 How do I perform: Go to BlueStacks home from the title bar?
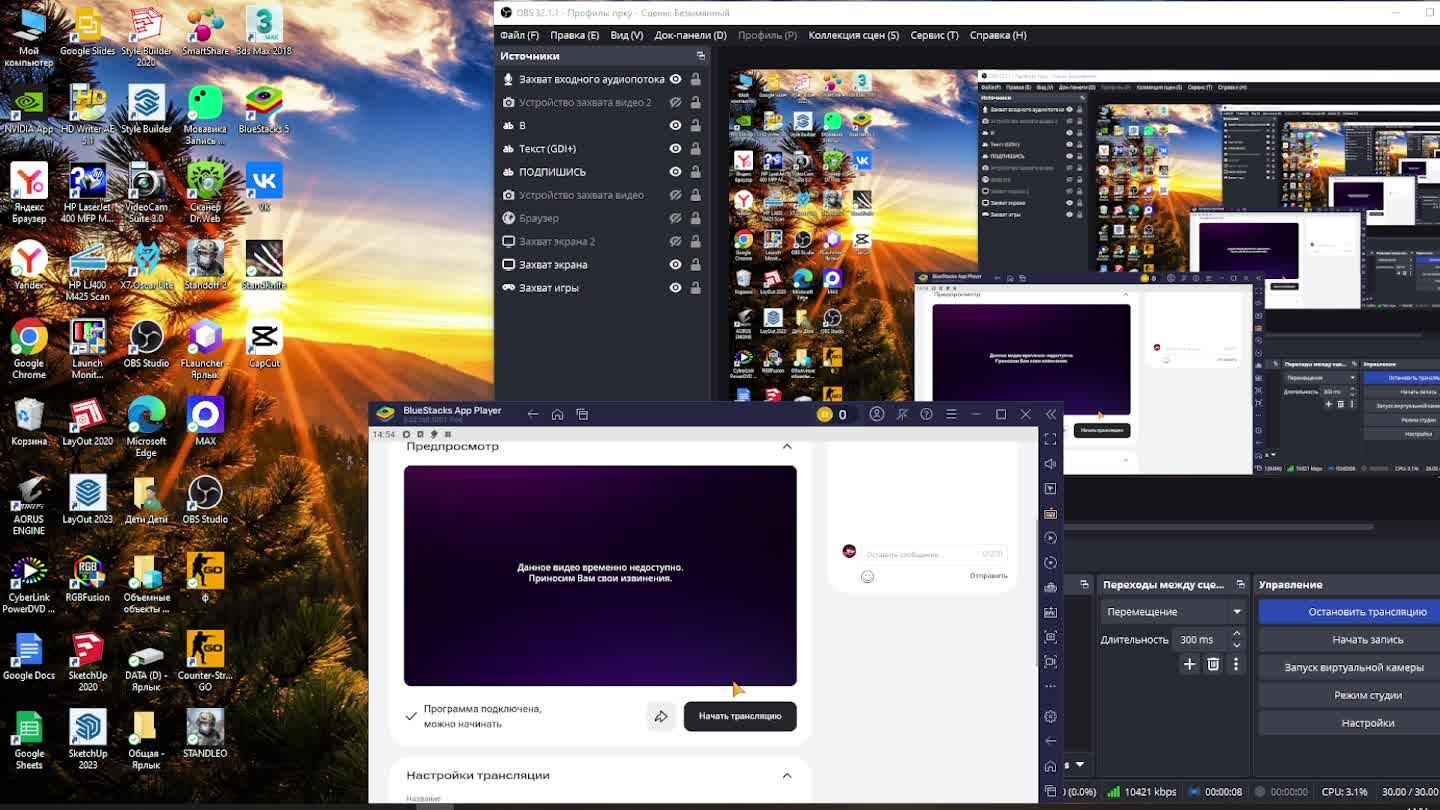(557, 414)
